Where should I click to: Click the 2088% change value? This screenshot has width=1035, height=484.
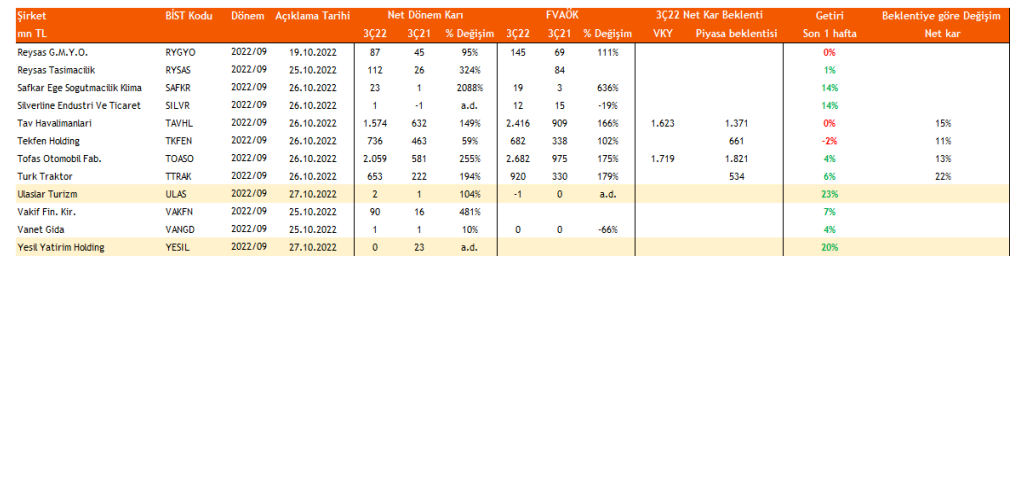[x=471, y=87]
